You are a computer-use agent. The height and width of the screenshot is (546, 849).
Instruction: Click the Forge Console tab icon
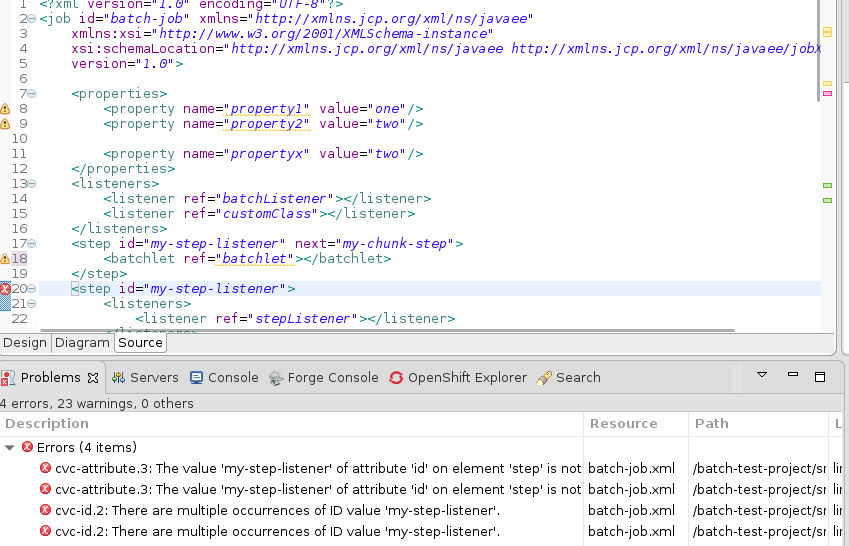276,378
